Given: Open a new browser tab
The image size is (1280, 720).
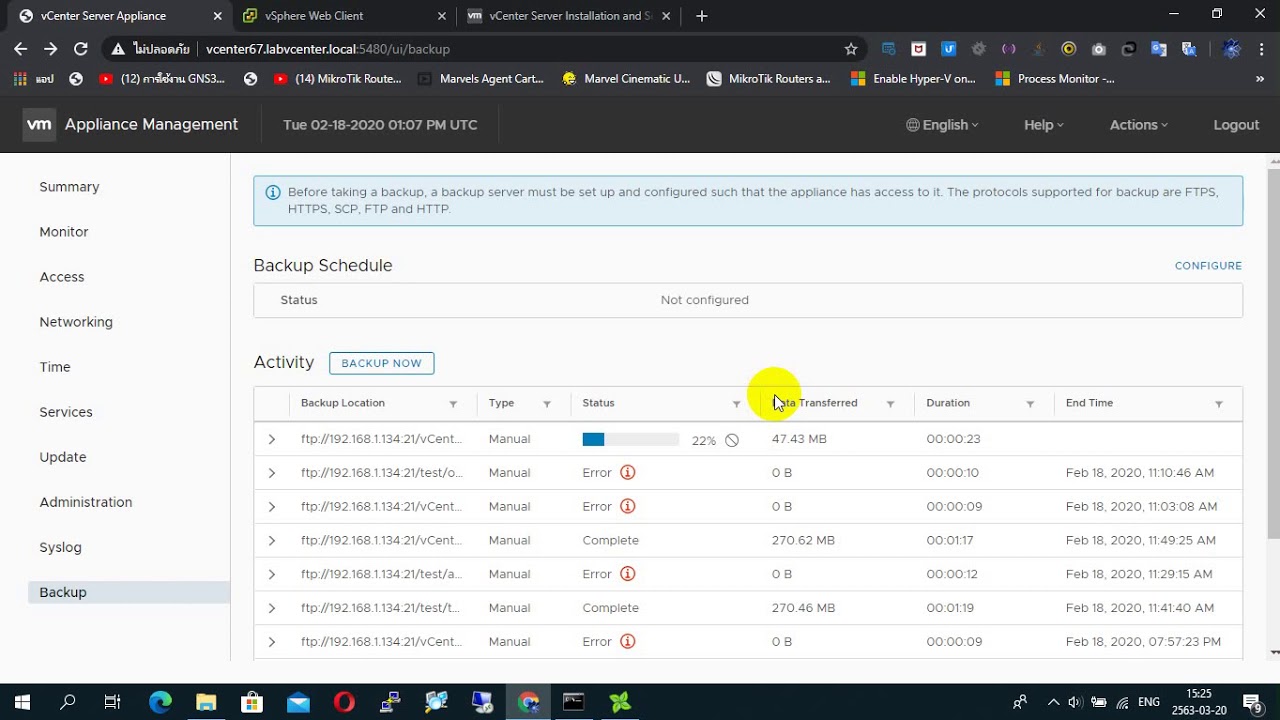Looking at the screenshot, I should (x=702, y=16).
